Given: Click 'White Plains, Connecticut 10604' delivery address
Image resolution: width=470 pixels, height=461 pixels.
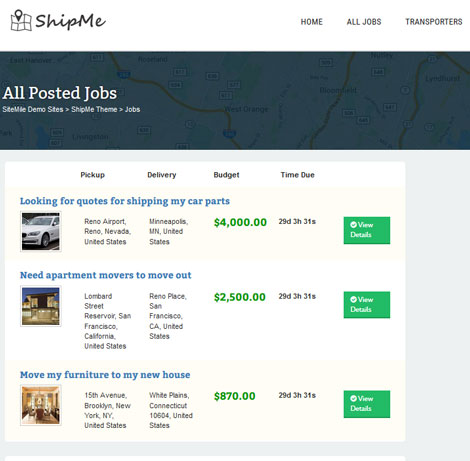Looking at the screenshot, I should point(171,410).
